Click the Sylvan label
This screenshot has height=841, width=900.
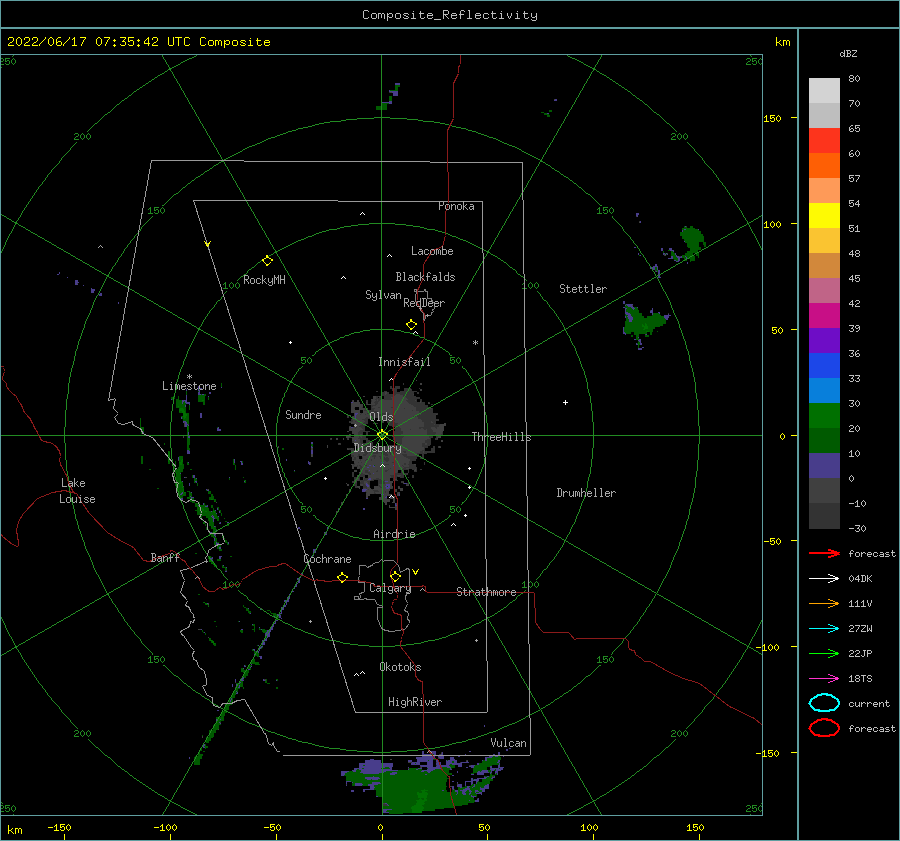(x=383, y=295)
